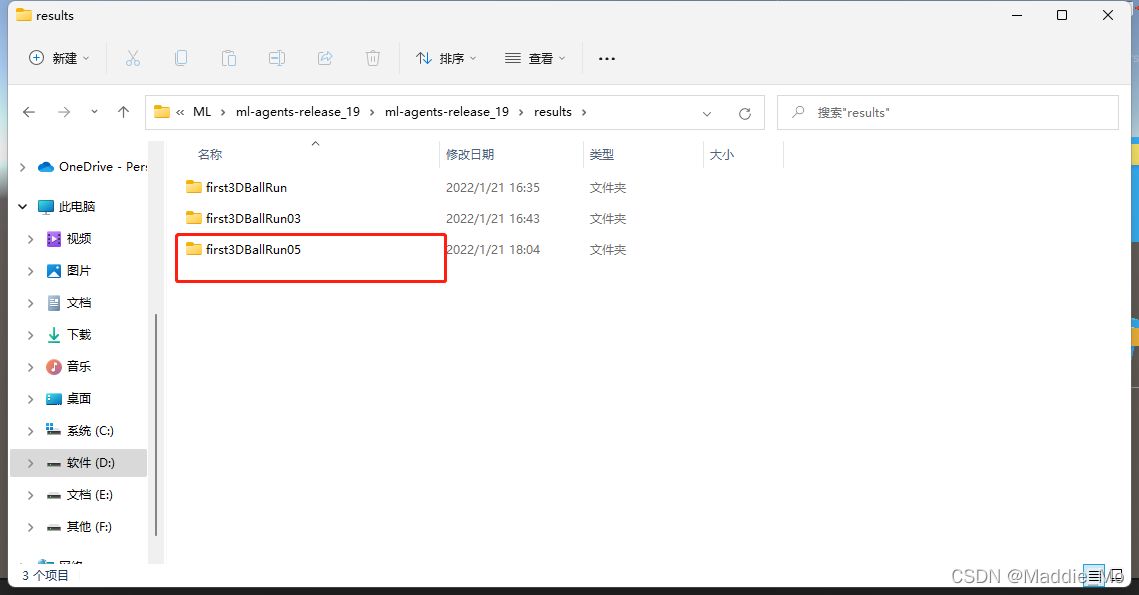Navigate back with the left arrow
This screenshot has width=1139, height=595.
29,112
